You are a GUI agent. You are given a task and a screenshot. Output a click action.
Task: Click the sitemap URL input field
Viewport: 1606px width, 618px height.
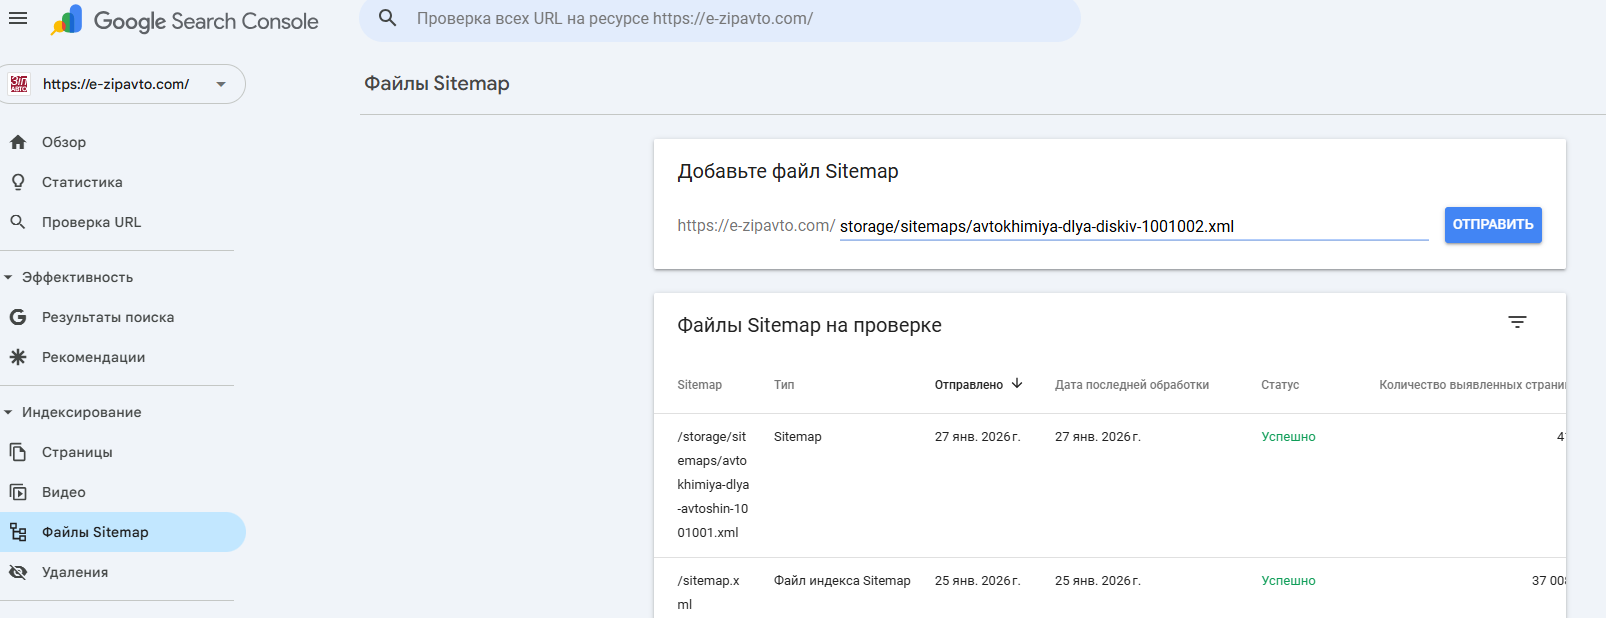click(1132, 227)
